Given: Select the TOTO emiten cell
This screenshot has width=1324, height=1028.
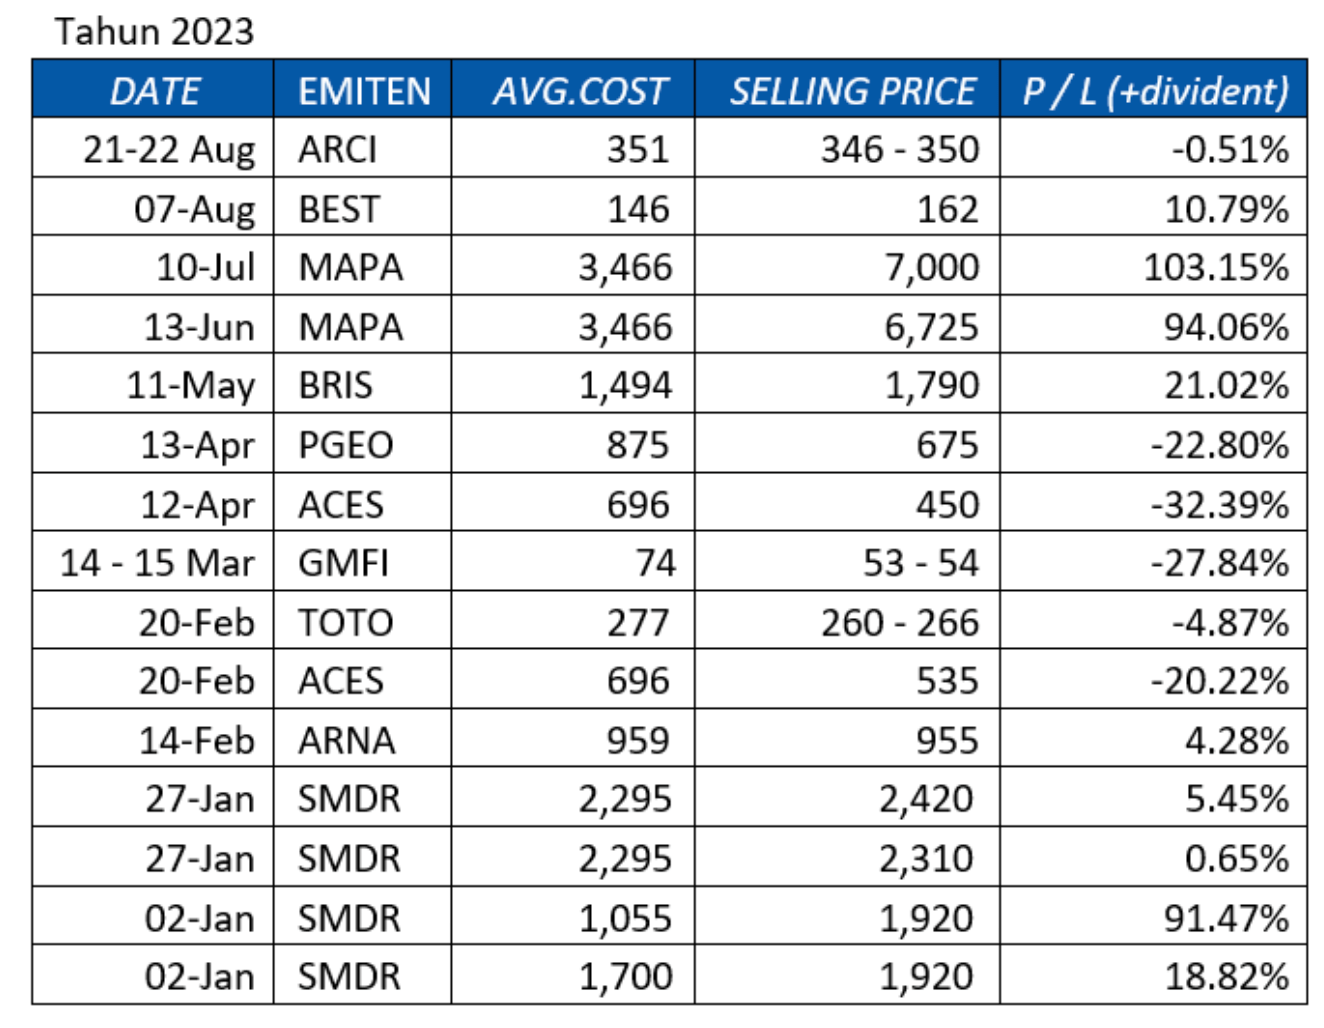Looking at the screenshot, I should pos(346,622).
